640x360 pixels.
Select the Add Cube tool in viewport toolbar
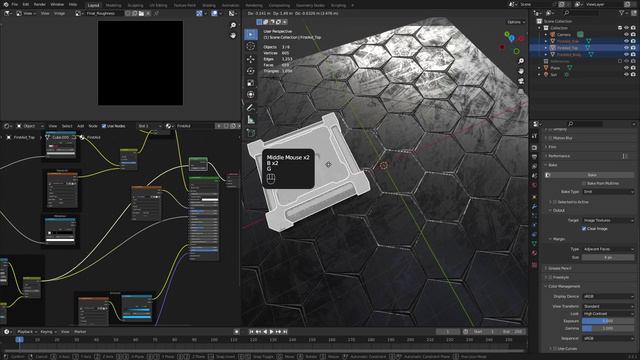(251, 133)
